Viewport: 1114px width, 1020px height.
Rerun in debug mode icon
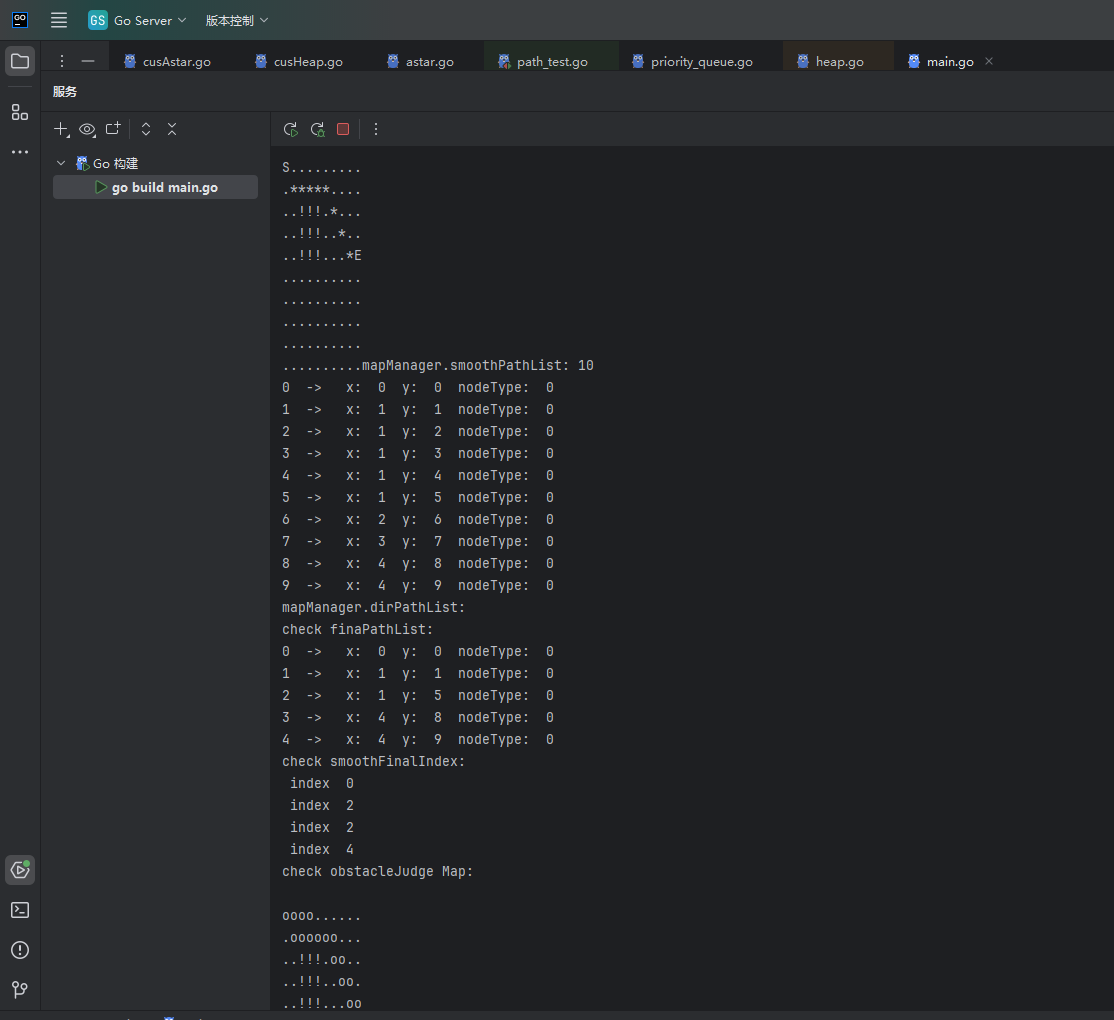(318, 129)
